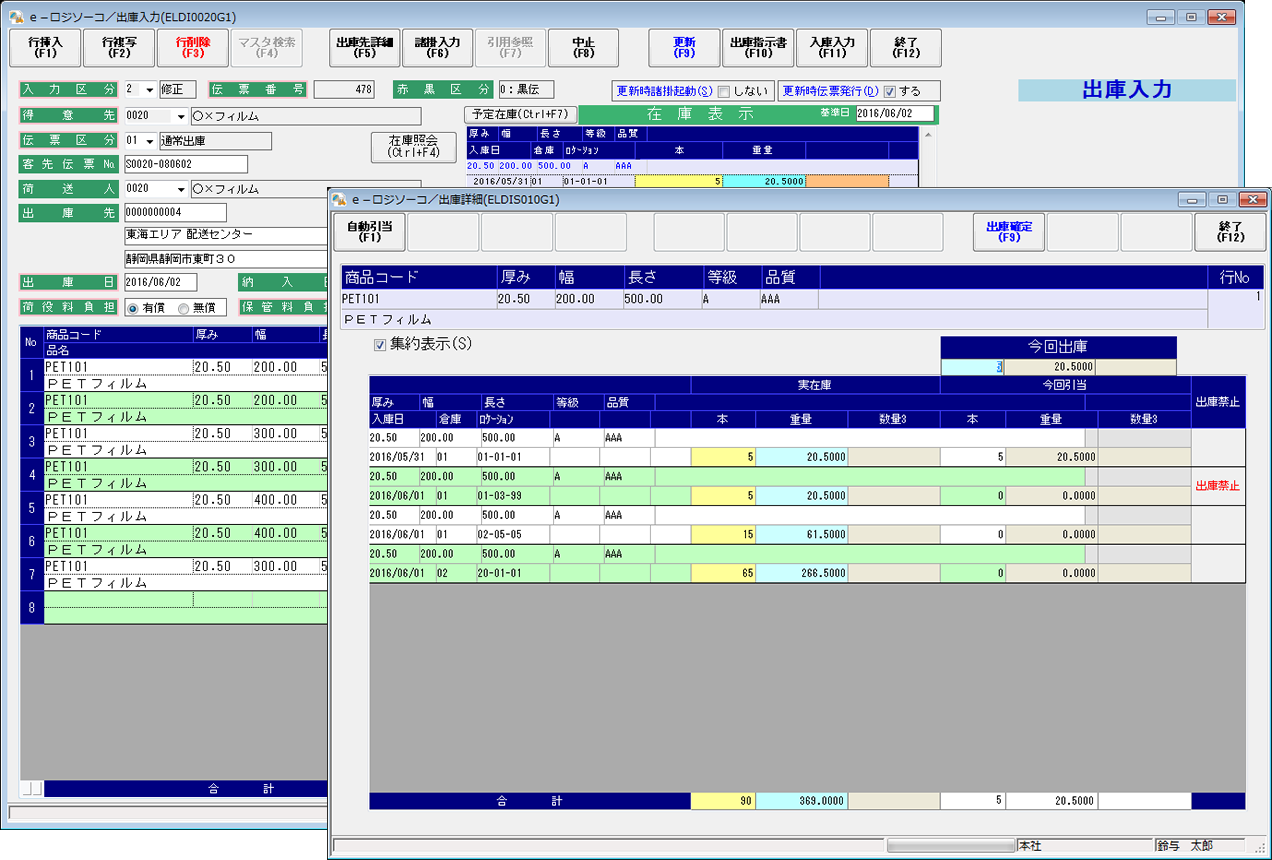Image resolution: width=1272 pixels, height=860 pixels.
Task: Select the 無償 radio button
Action: click(183, 308)
